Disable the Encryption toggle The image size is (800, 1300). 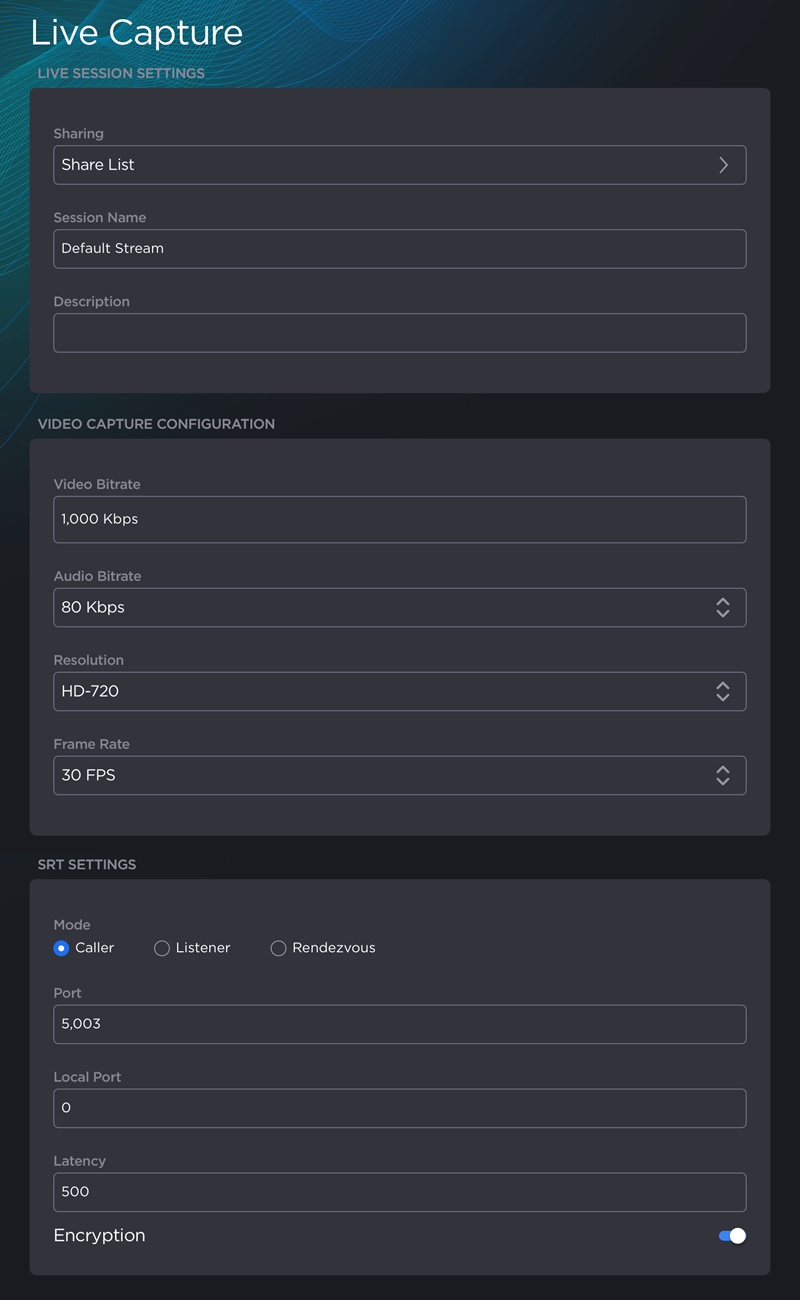(x=731, y=1236)
